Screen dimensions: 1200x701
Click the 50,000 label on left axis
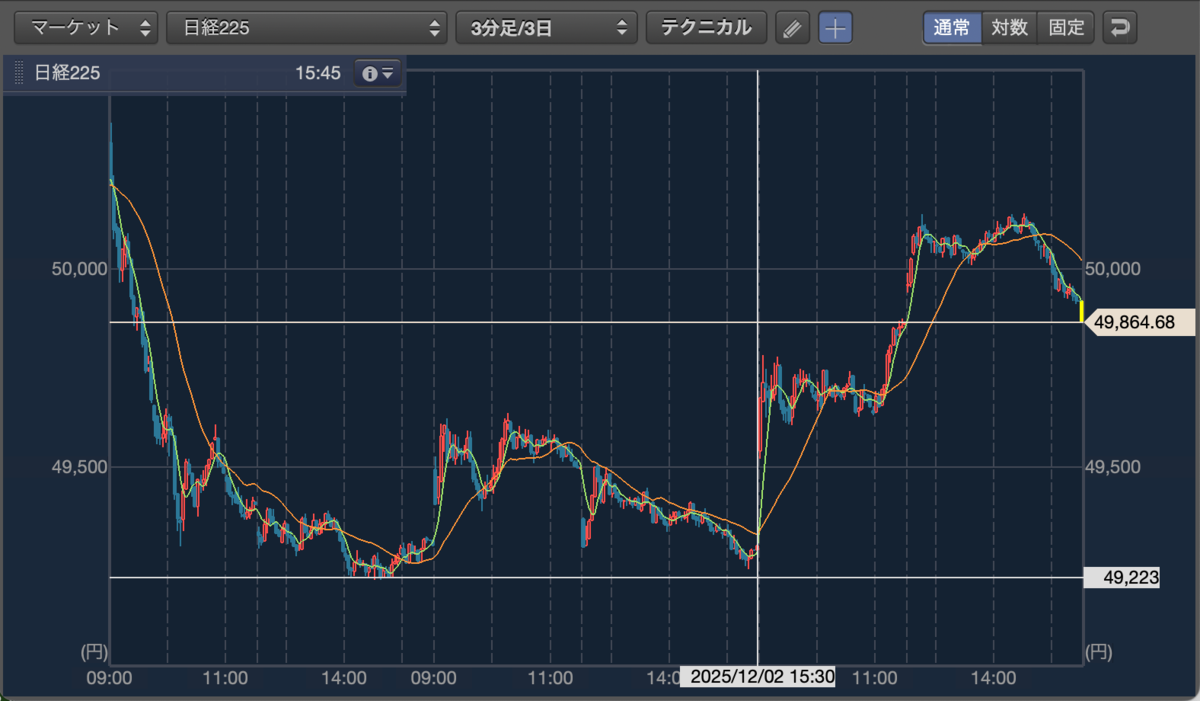point(79,269)
